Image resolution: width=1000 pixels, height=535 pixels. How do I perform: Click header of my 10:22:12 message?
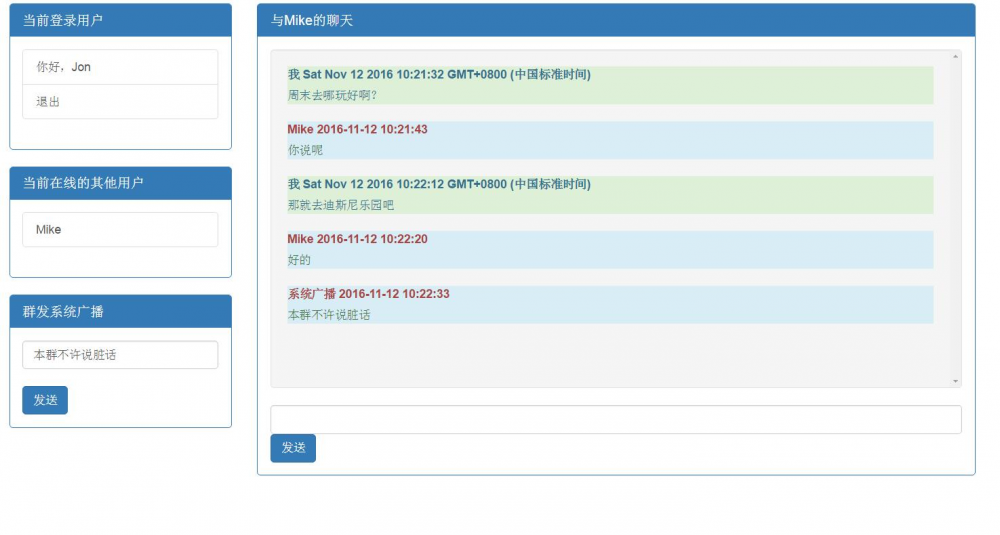[439, 184]
